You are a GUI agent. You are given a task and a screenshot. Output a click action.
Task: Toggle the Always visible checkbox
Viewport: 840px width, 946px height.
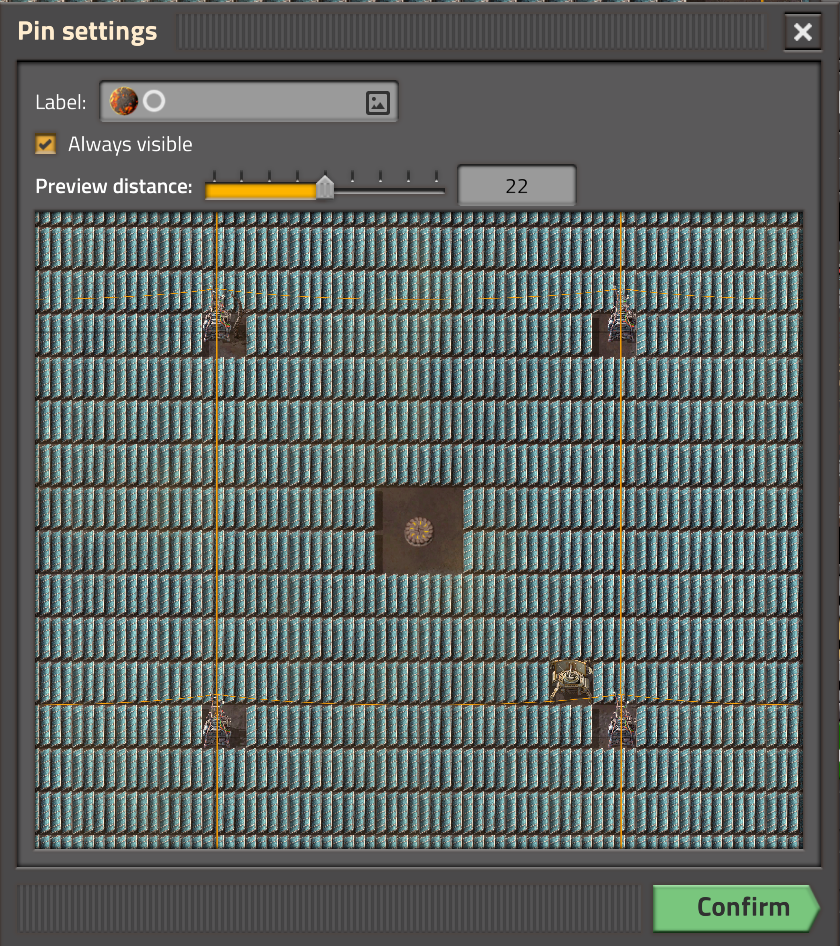tap(45, 144)
